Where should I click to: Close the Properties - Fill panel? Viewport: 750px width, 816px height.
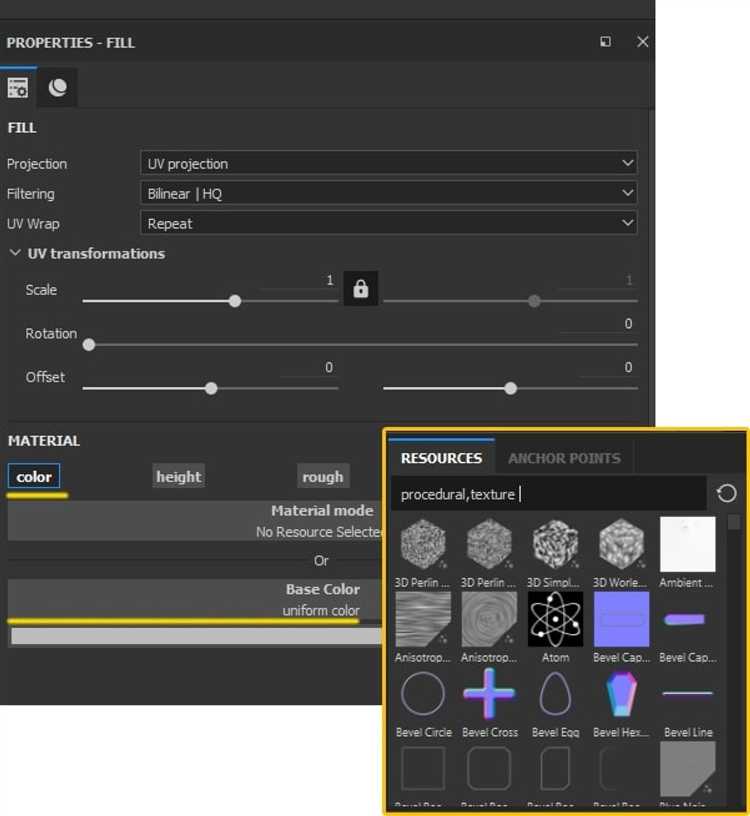pos(643,42)
